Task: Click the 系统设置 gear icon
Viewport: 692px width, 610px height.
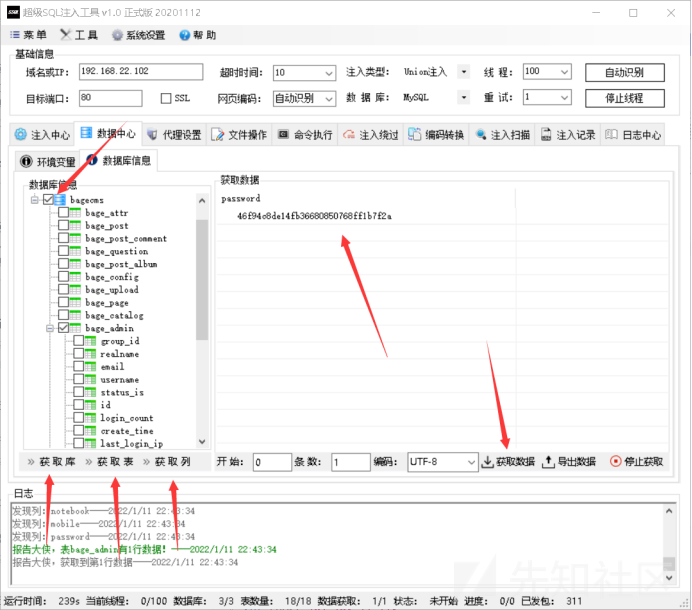Action: click(x=117, y=35)
